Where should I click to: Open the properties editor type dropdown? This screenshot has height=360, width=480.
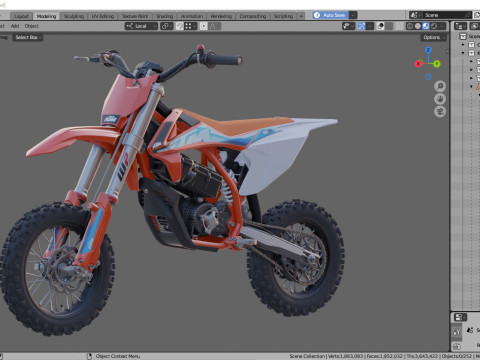[x=460, y=317]
